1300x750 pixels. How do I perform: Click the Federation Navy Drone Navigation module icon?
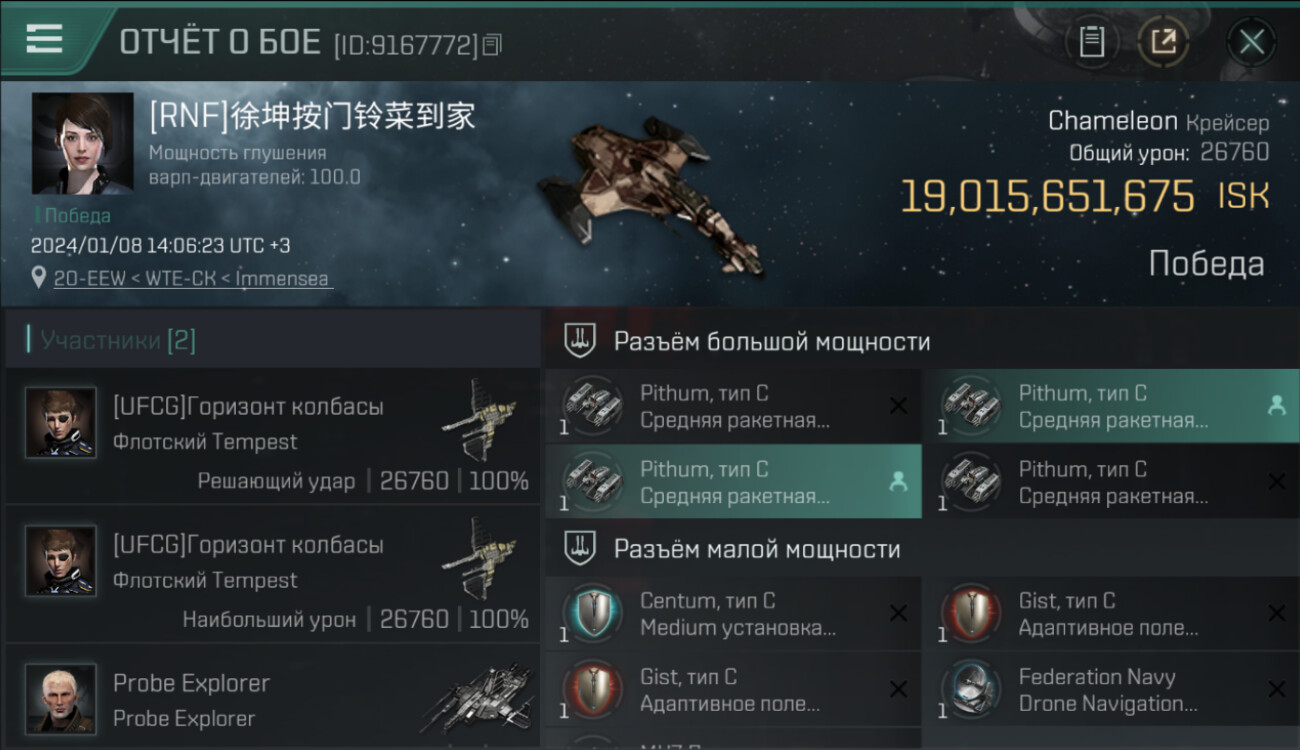click(971, 690)
